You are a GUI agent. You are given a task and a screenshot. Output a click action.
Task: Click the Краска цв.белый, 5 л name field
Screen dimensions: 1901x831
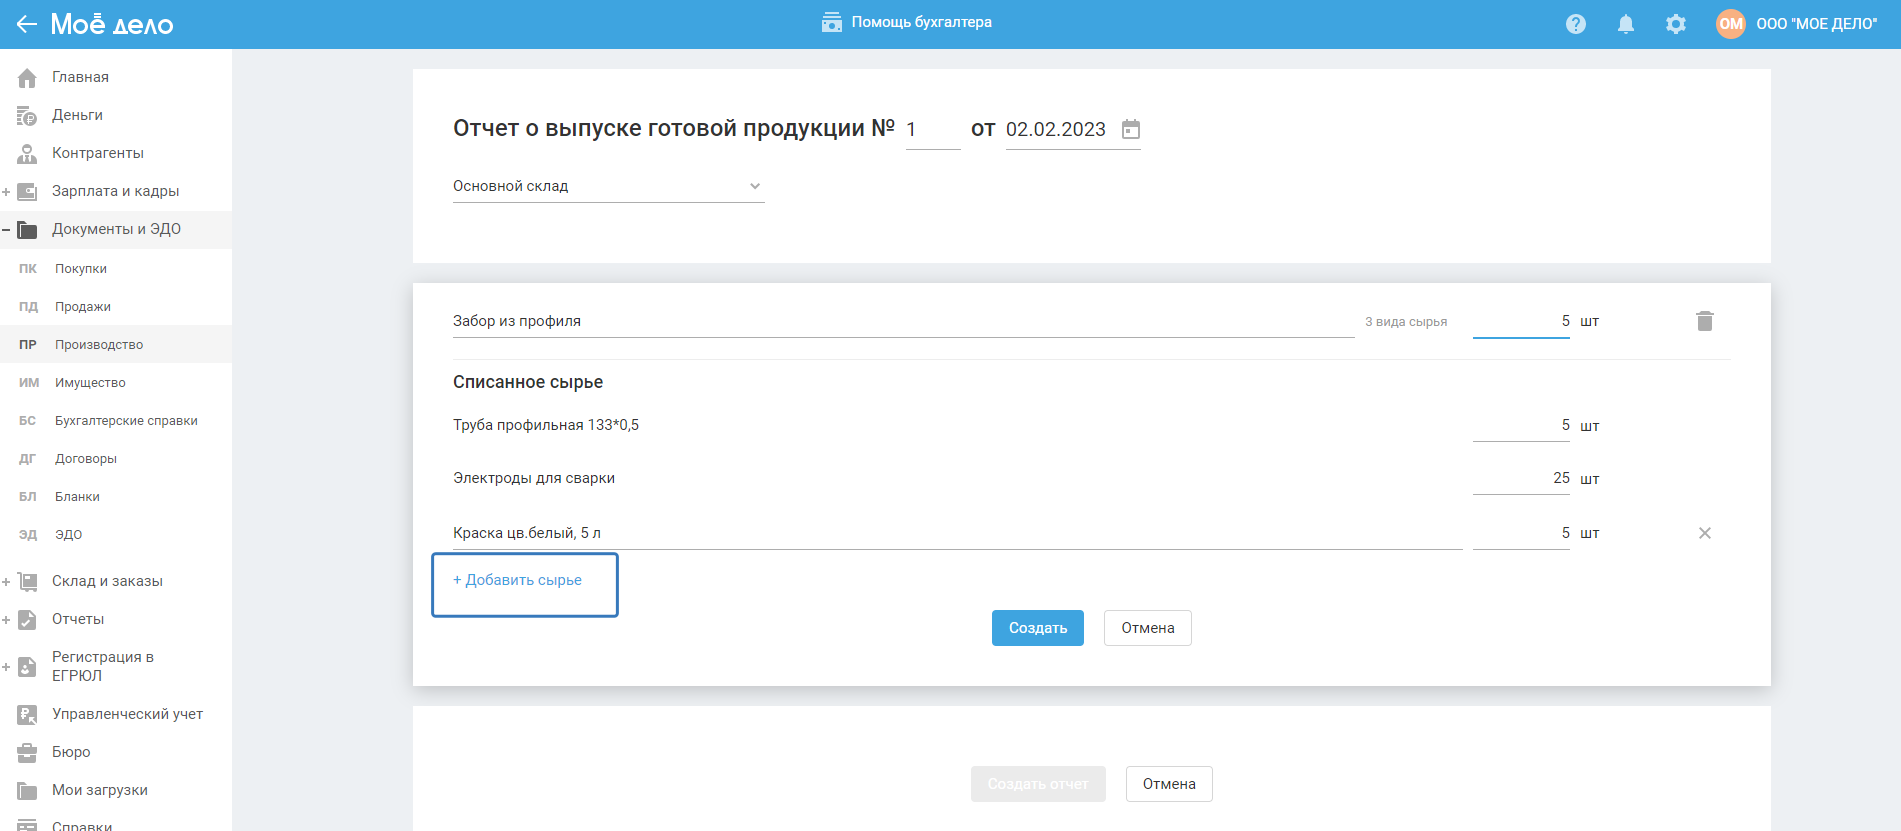957,533
